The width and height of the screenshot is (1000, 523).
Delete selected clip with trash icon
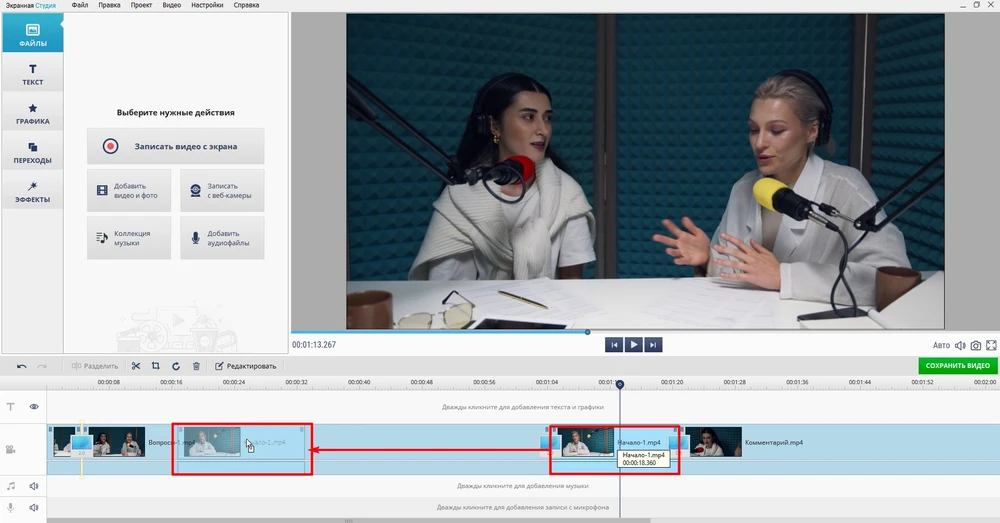point(196,366)
